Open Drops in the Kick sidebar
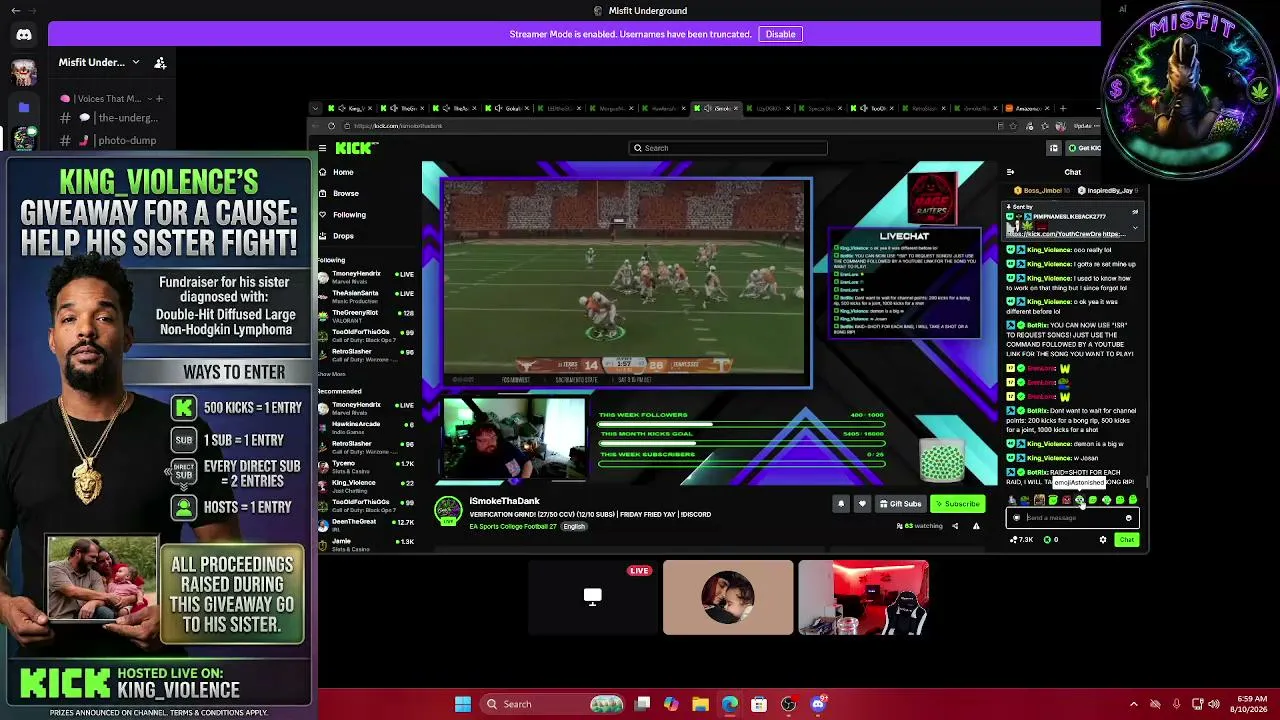The width and height of the screenshot is (1280, 720). point(343,236)
